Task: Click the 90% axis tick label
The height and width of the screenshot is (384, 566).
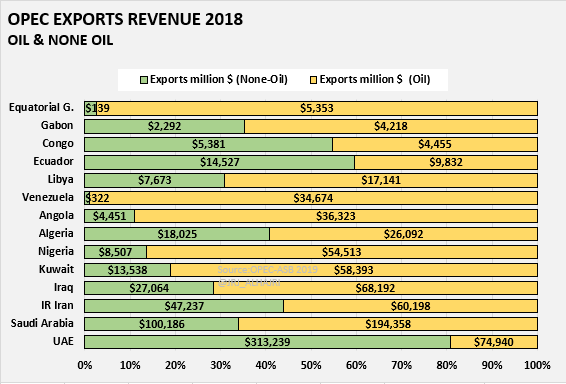Action: (x=492, y=365)
